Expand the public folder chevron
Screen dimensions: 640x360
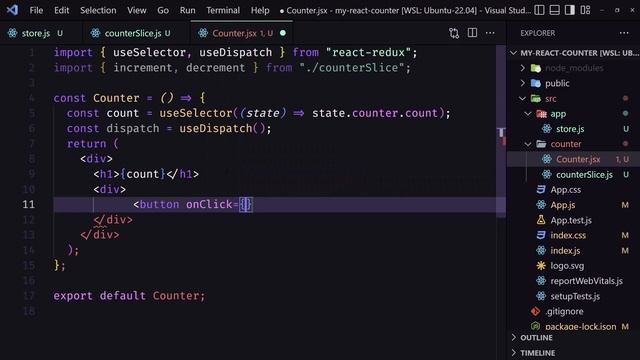point(522,83)
